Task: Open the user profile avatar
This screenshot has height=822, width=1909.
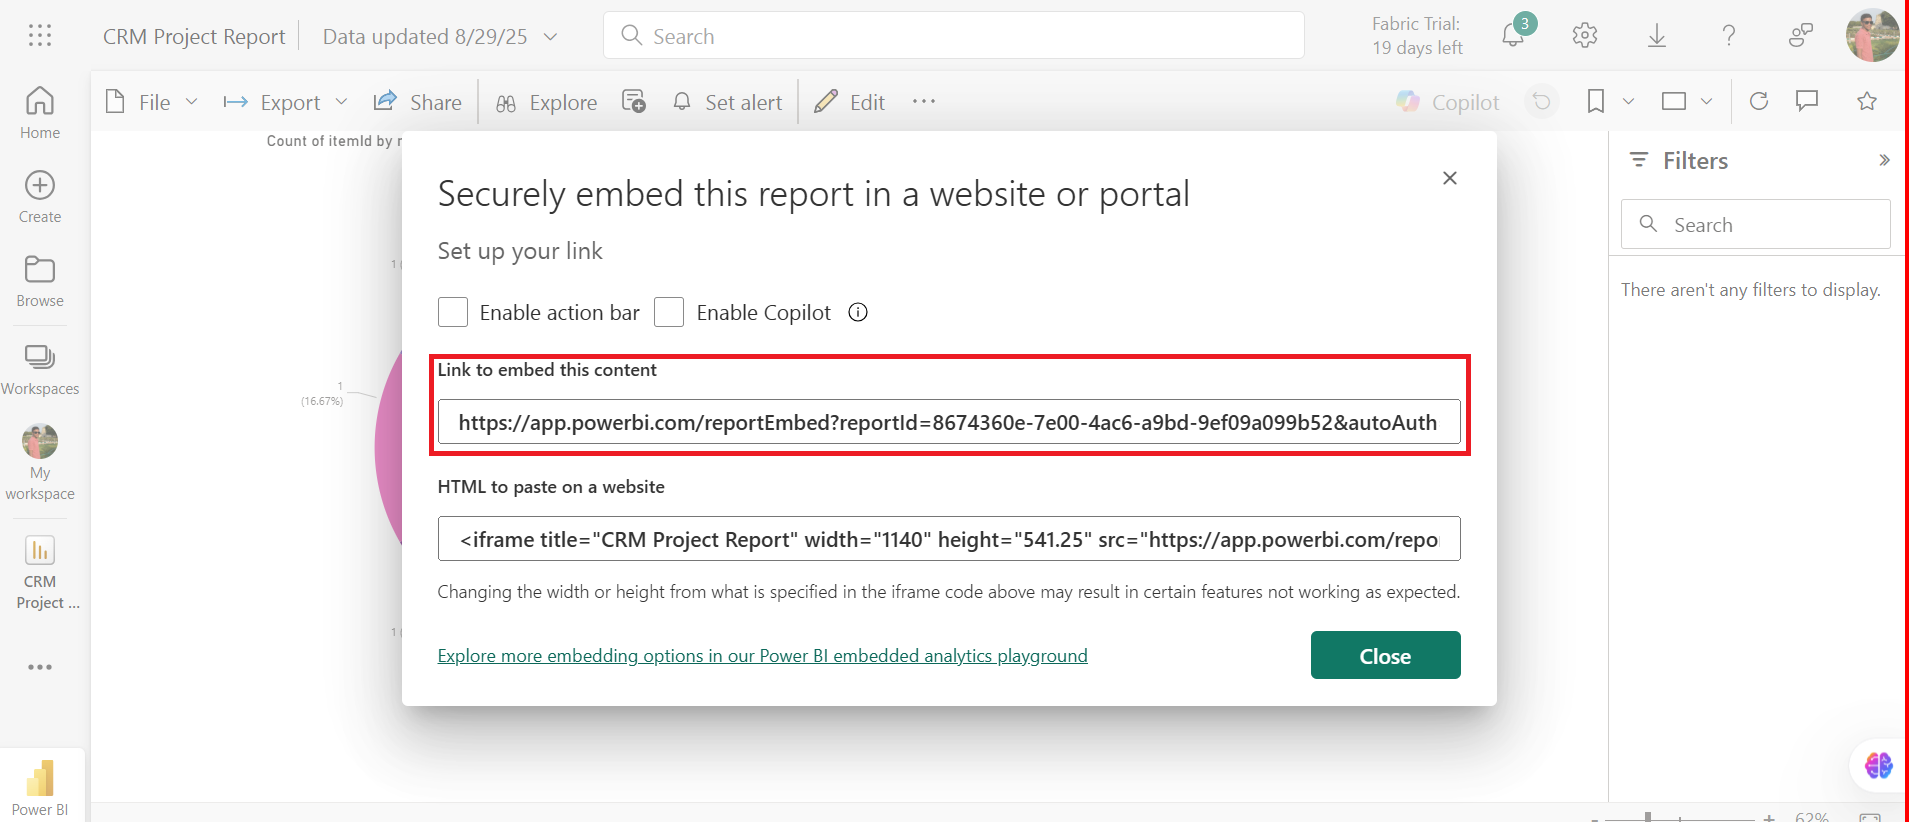Action: (x=1872, y=36)
